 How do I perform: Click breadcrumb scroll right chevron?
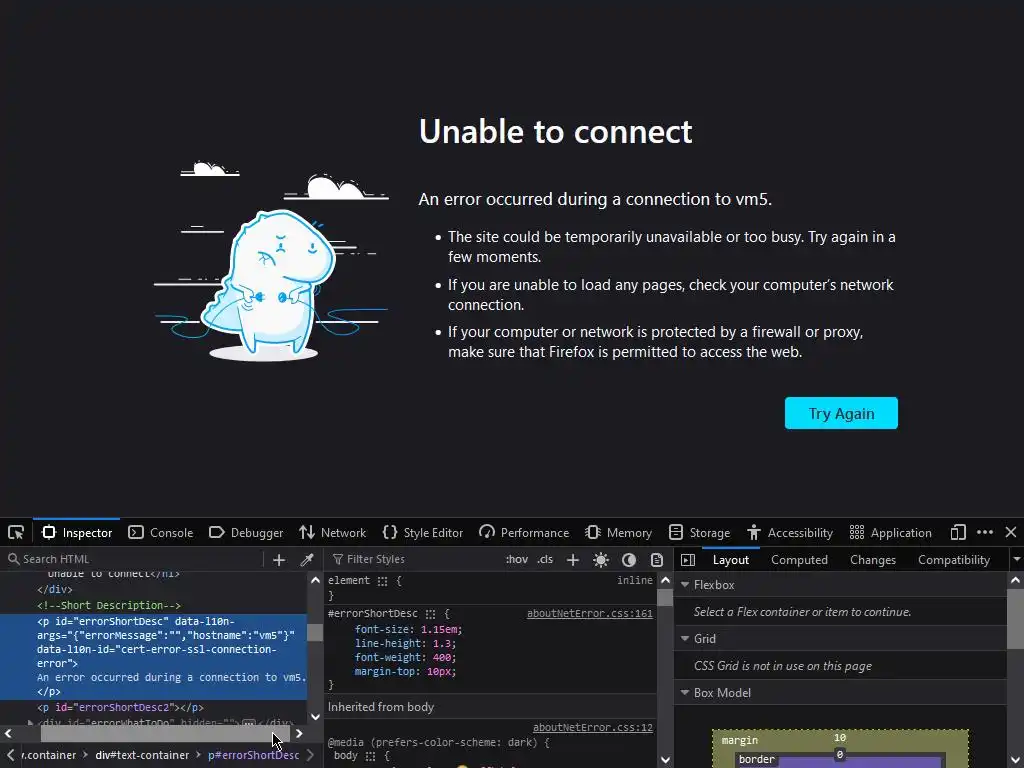click(310, 755)
